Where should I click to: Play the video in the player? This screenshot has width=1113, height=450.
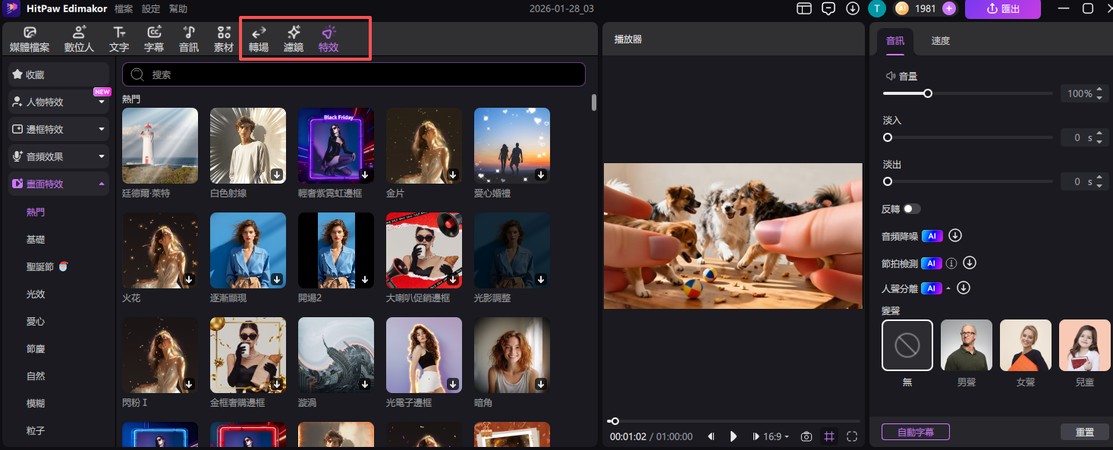click(x=733, y=437)
